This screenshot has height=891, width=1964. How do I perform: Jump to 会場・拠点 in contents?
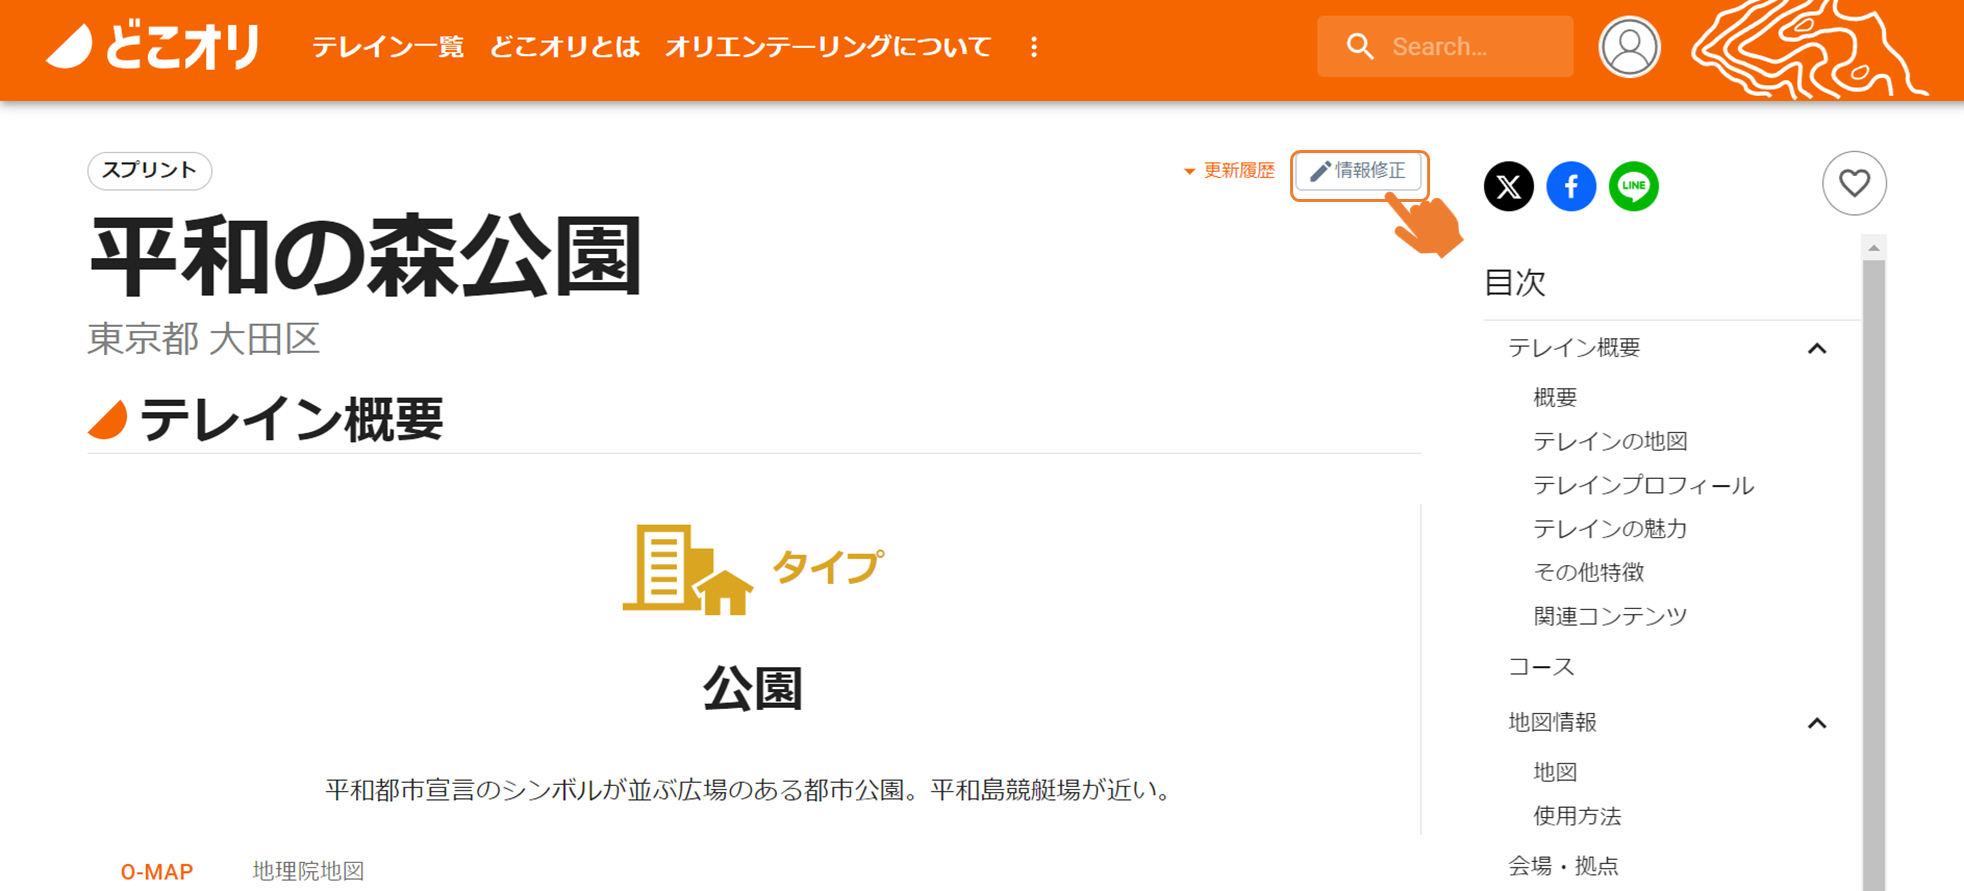point(1563,866)
